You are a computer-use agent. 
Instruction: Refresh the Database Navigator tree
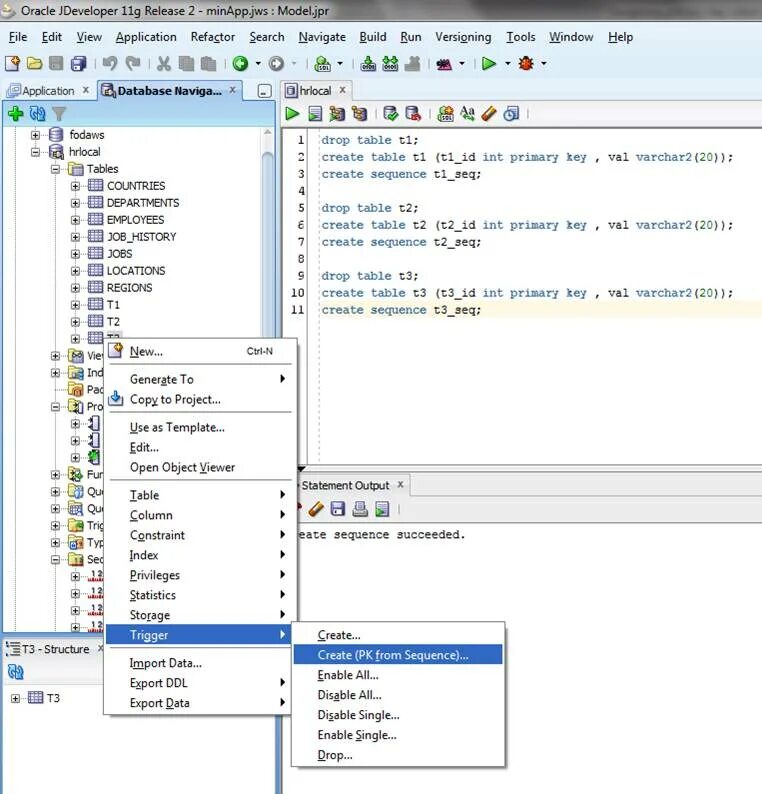point(37,113)
